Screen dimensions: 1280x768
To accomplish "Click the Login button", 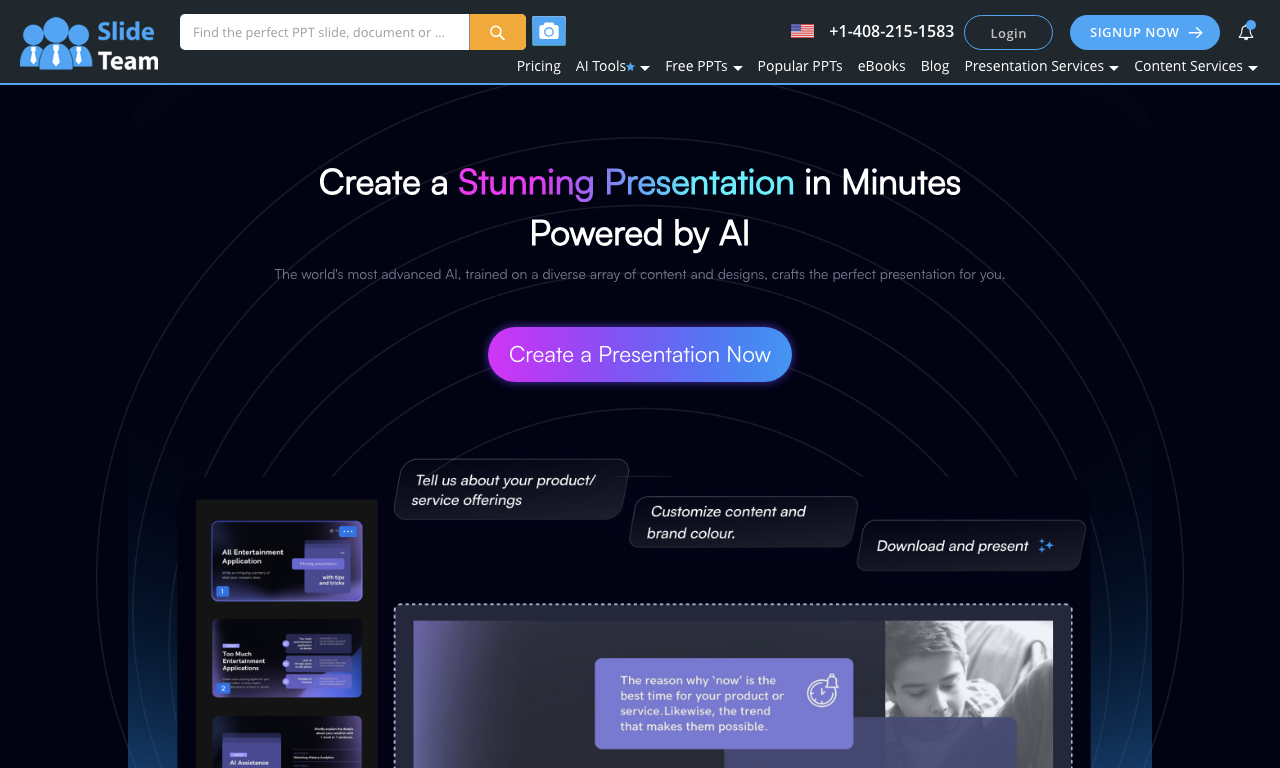I will pos(1008,32).
